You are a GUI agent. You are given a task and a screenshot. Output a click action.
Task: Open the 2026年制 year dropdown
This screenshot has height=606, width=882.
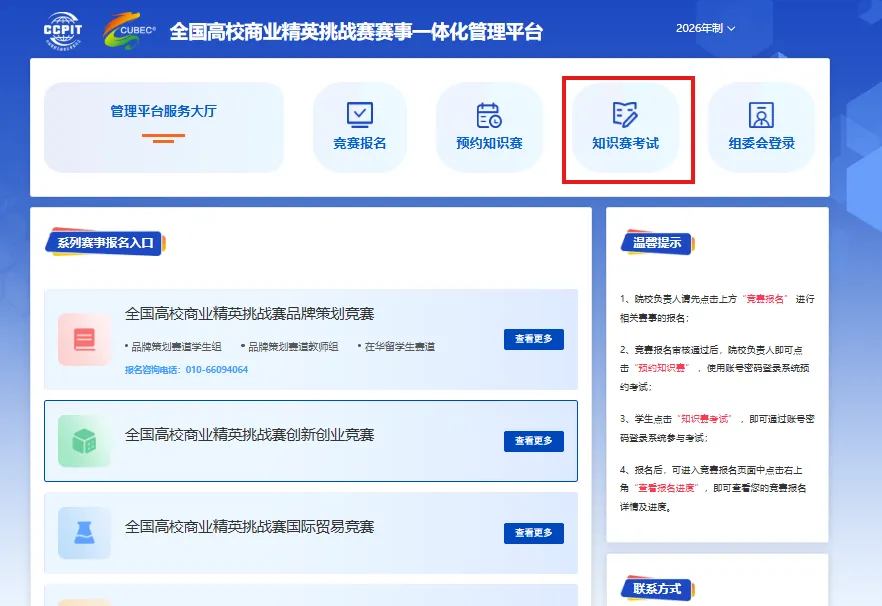[705, 28]
